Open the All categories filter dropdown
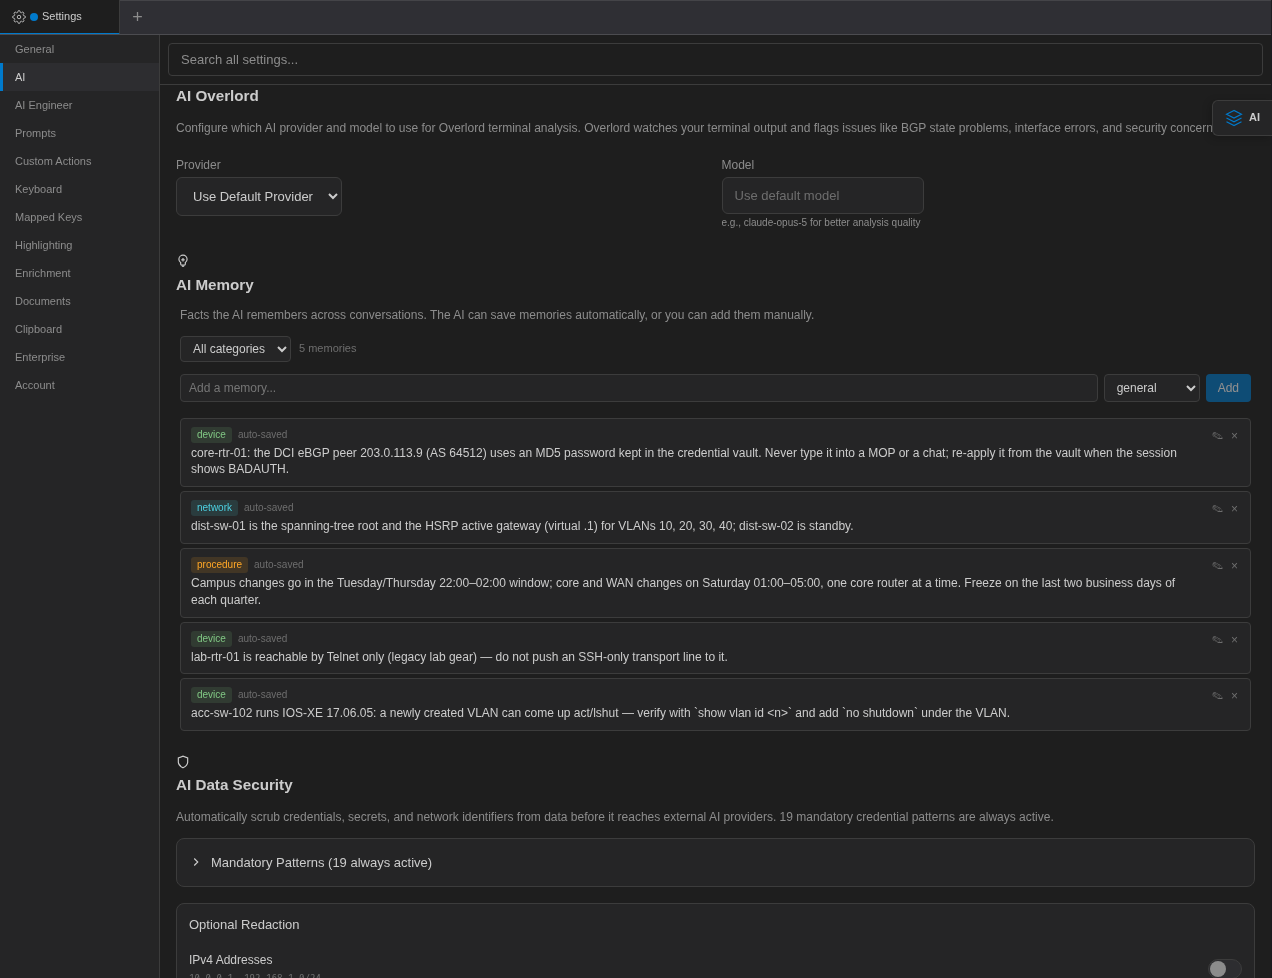Viewport: 1272px width, 978px height. pos(235,349)
